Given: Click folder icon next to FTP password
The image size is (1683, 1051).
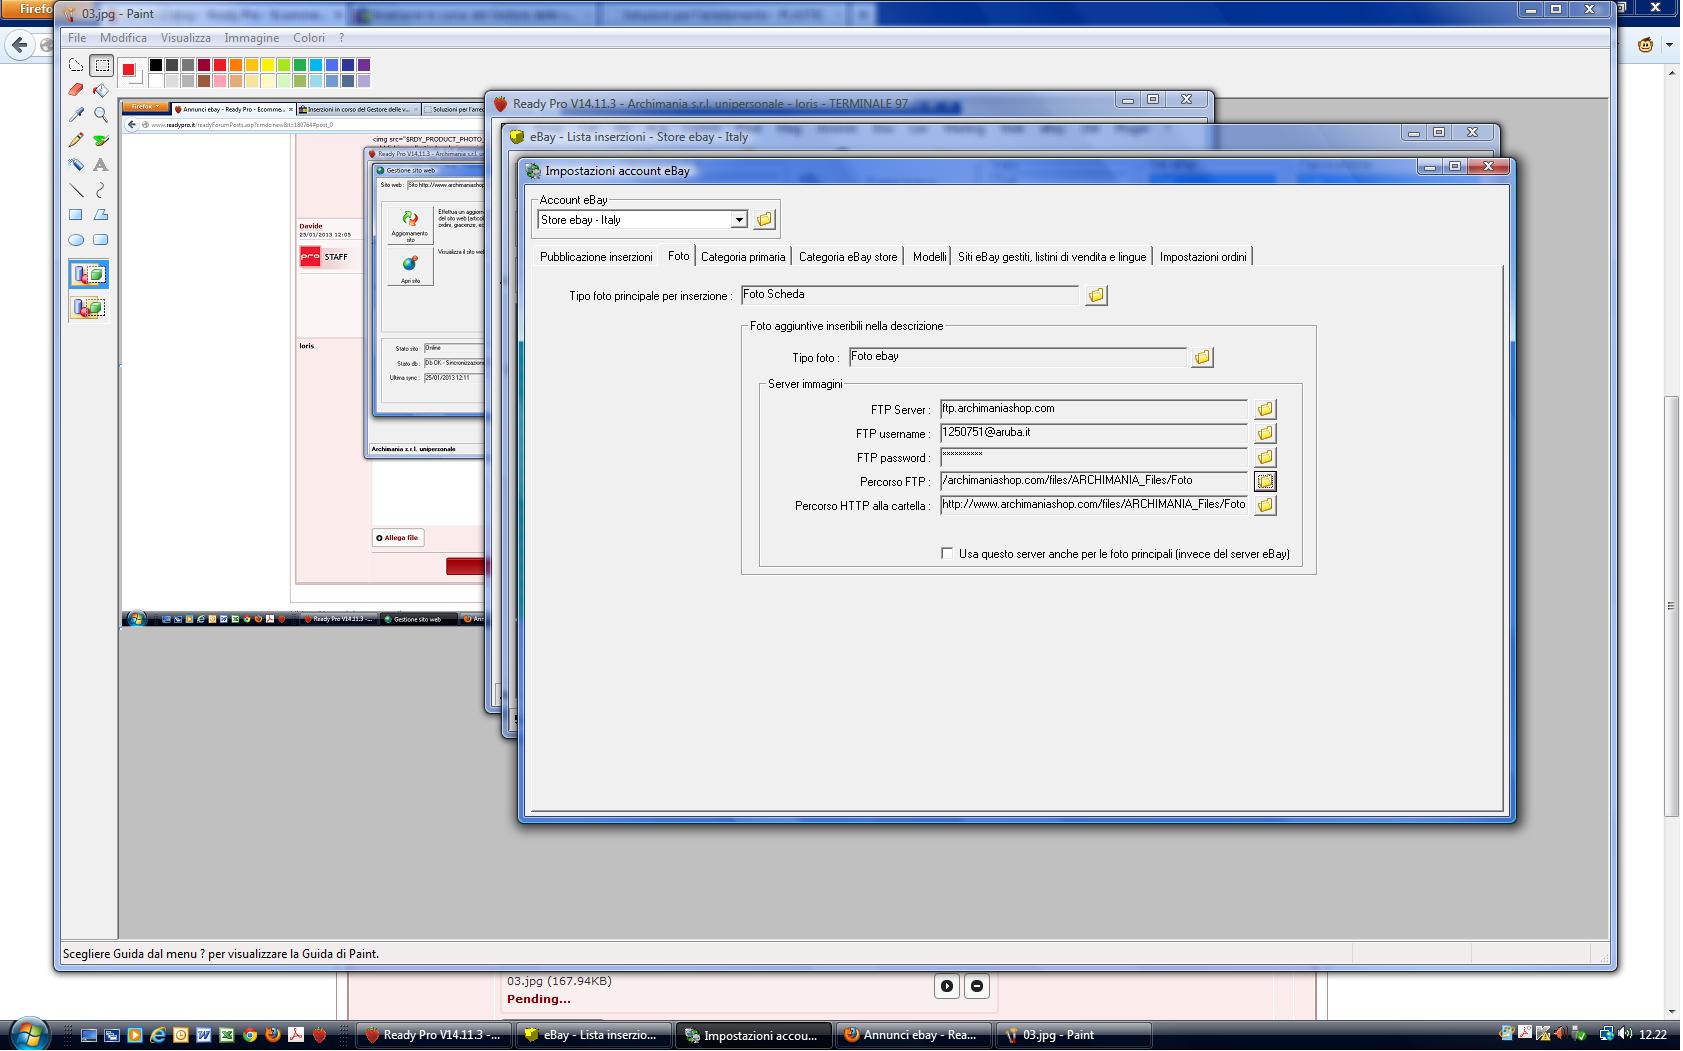Looking at the screenshot, I should pos(1265,457).
